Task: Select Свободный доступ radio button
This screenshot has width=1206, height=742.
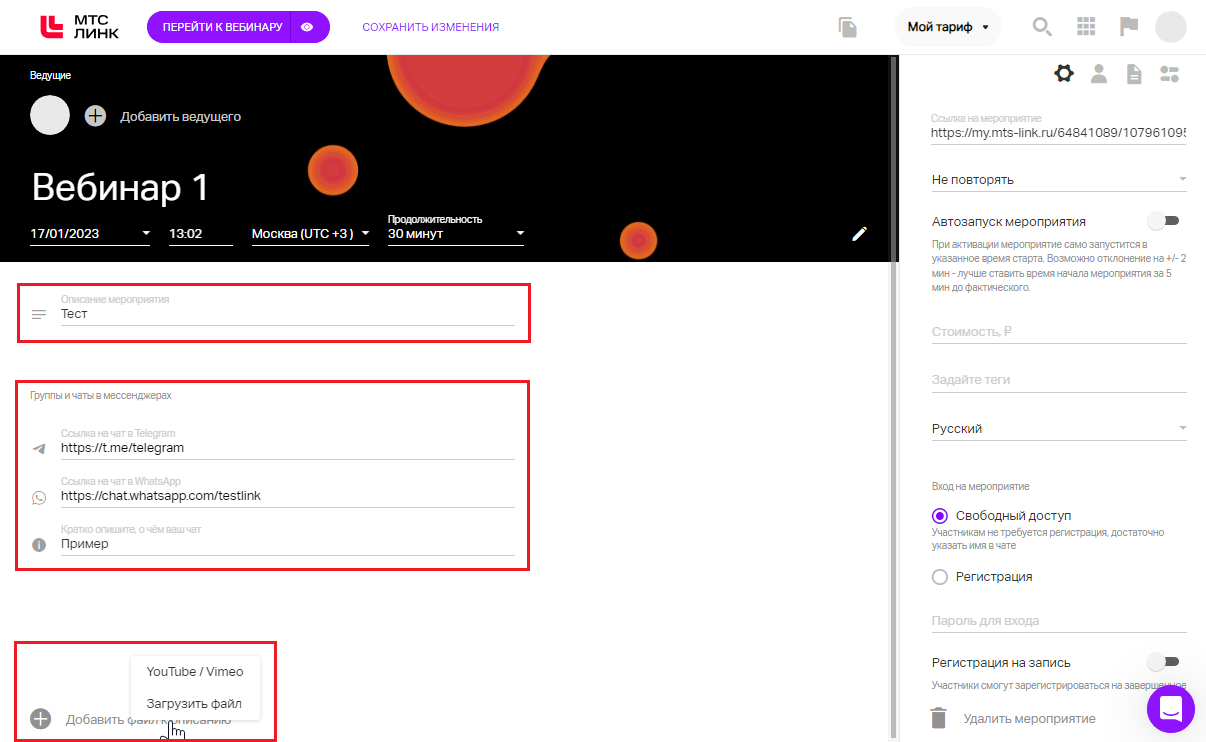Action: 939,516
